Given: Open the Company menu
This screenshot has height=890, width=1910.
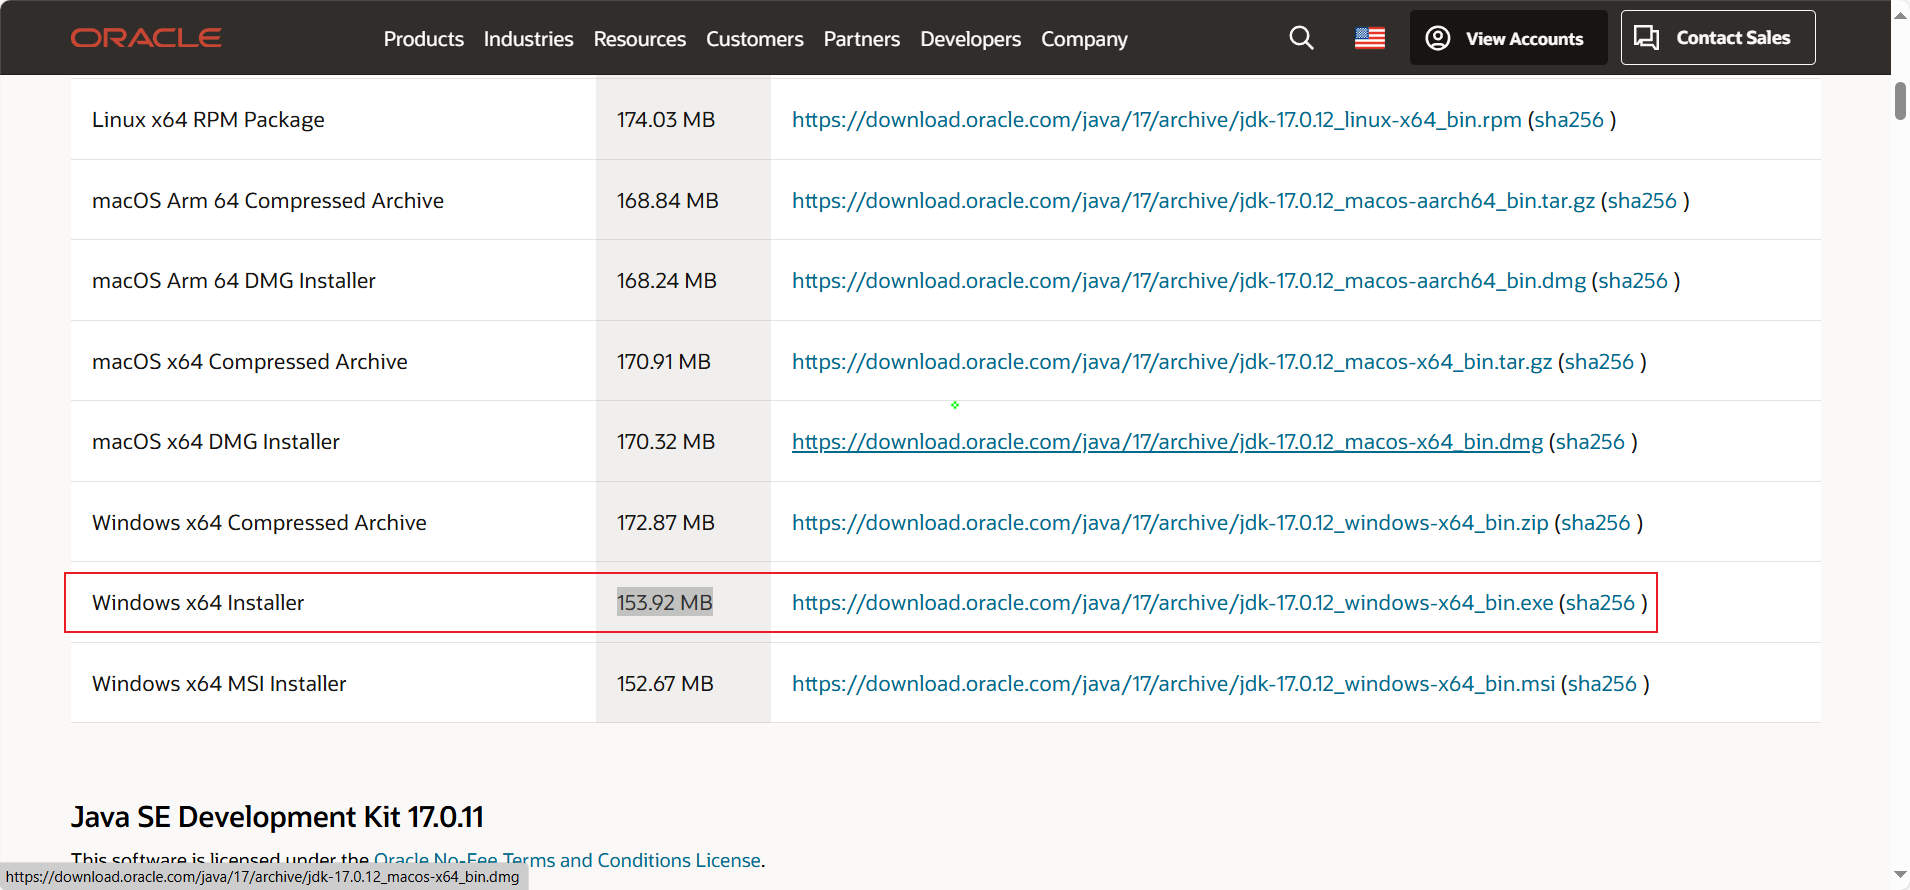Looking at the screenshot, I should 1084,39.
